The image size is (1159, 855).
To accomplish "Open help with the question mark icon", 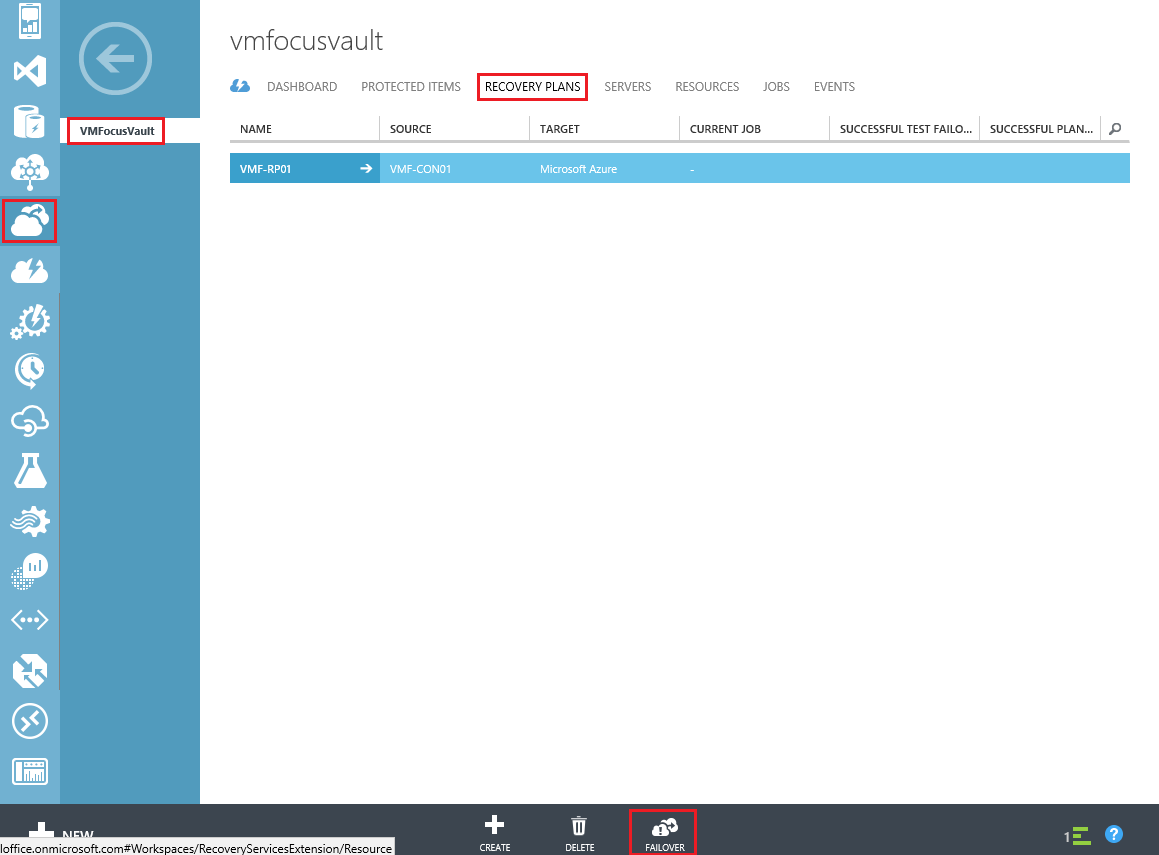I will tap(1114, 834).
